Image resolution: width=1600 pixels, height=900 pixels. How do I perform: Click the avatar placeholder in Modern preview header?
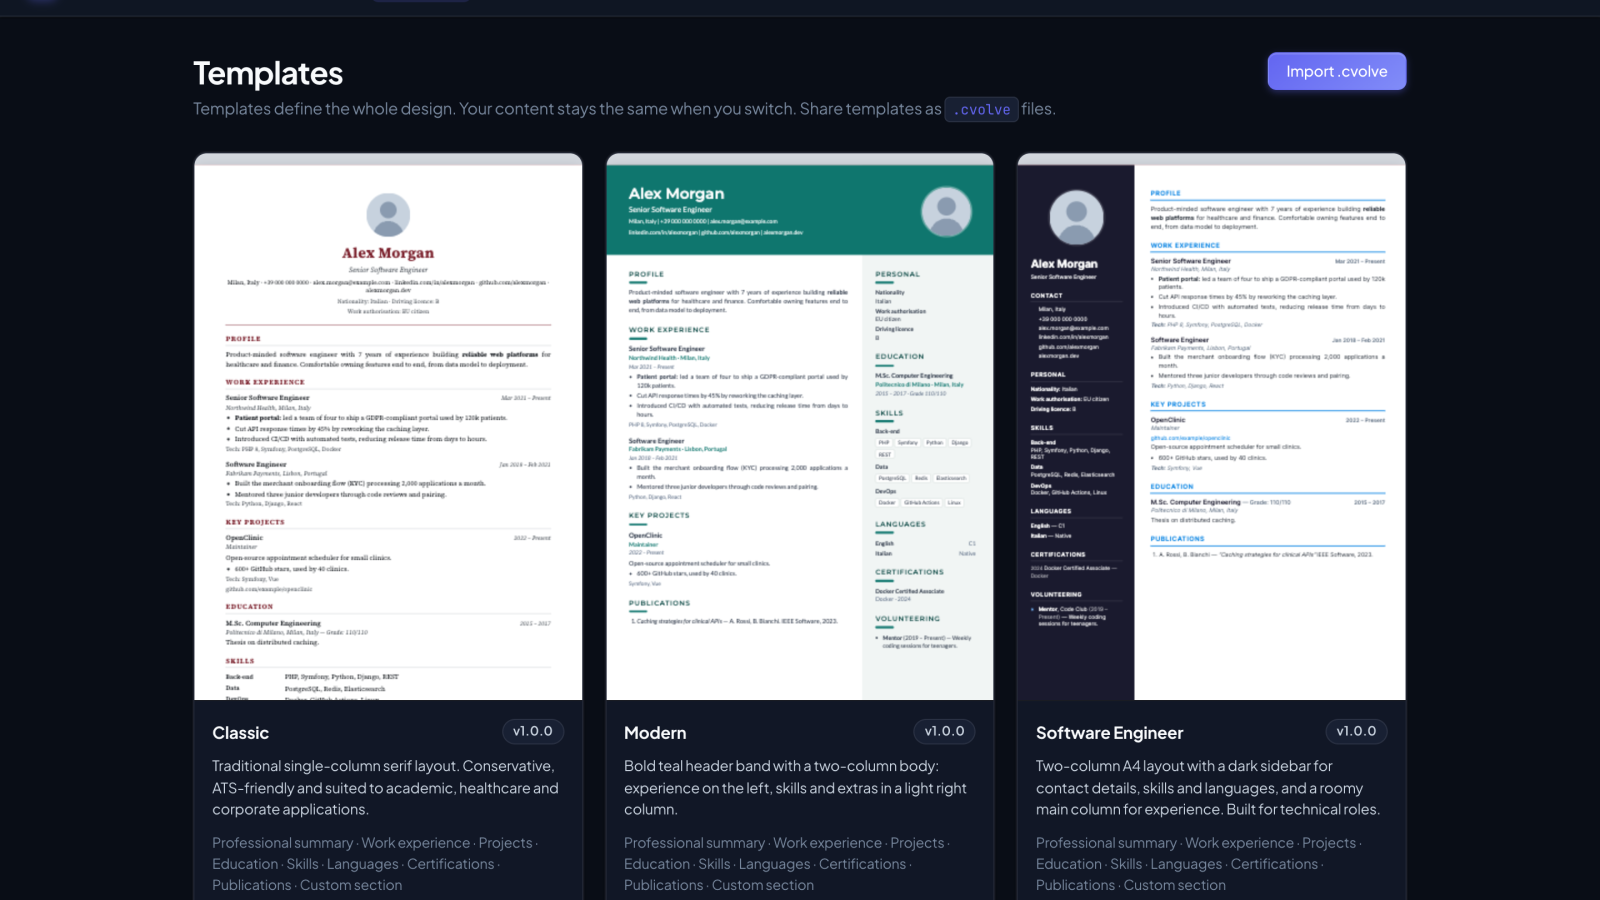tap(946, 211)
